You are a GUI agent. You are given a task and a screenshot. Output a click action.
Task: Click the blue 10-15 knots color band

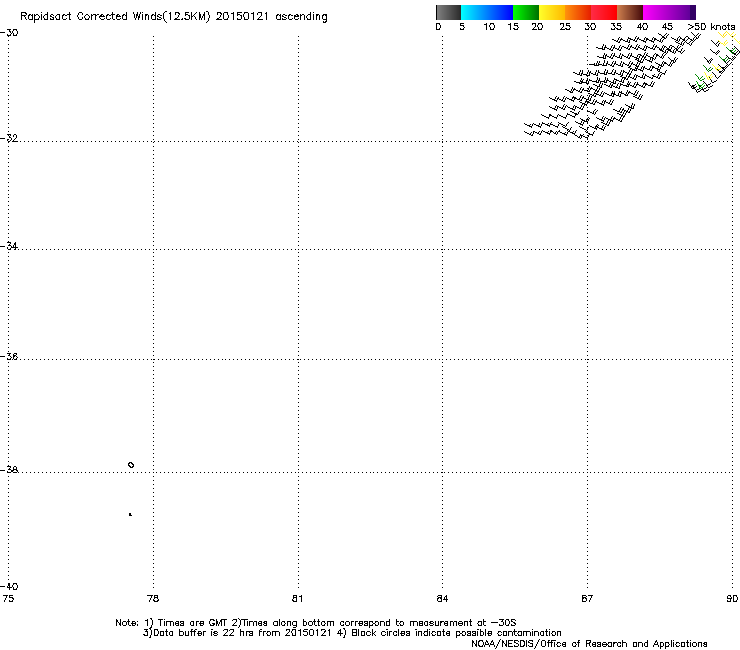pos(500,12)
